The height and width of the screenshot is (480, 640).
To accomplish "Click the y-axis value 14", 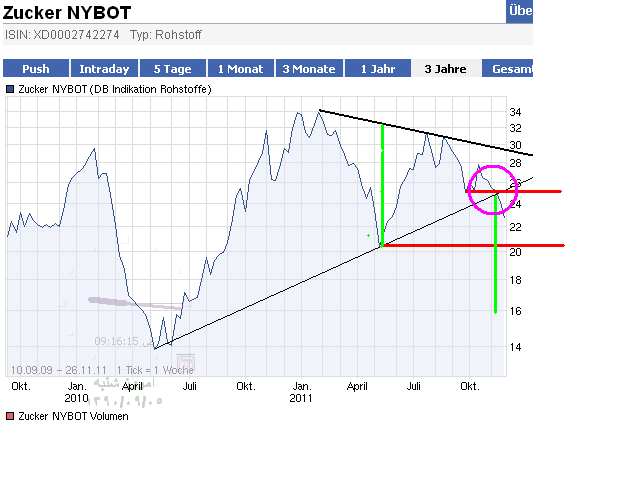I will pos(516,347).
